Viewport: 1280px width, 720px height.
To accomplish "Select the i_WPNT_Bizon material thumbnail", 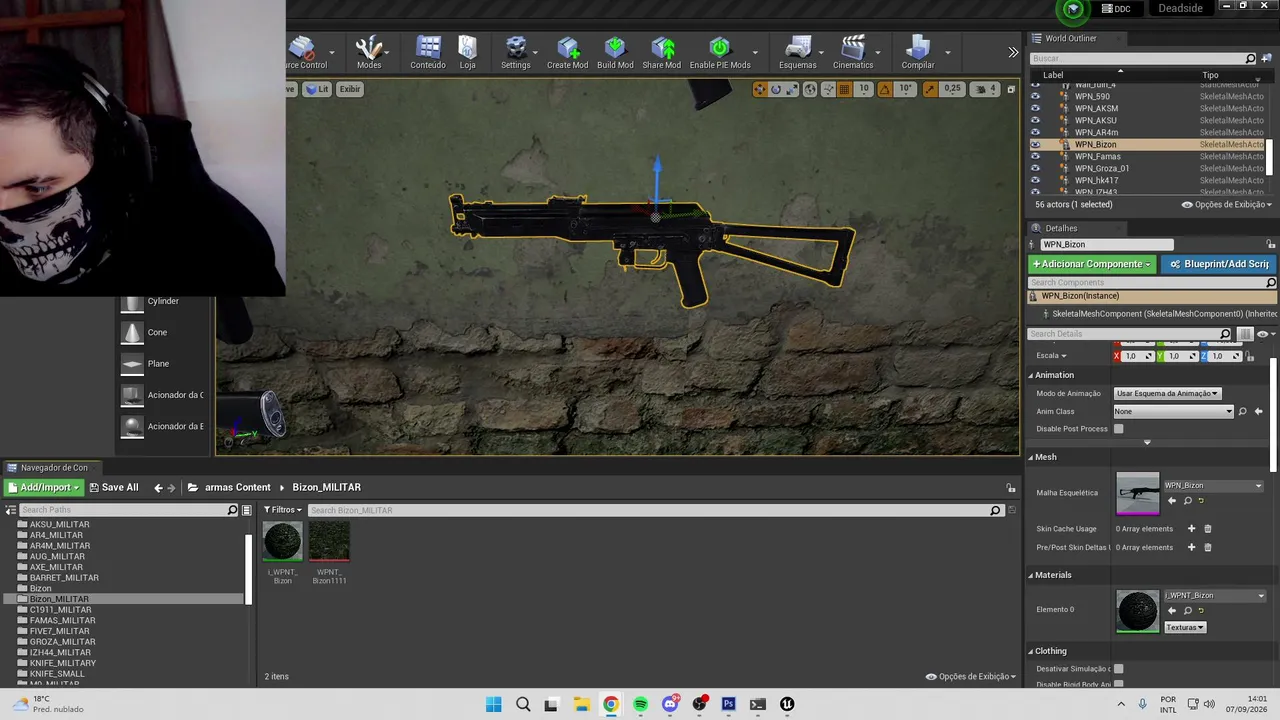I will 283,542.
